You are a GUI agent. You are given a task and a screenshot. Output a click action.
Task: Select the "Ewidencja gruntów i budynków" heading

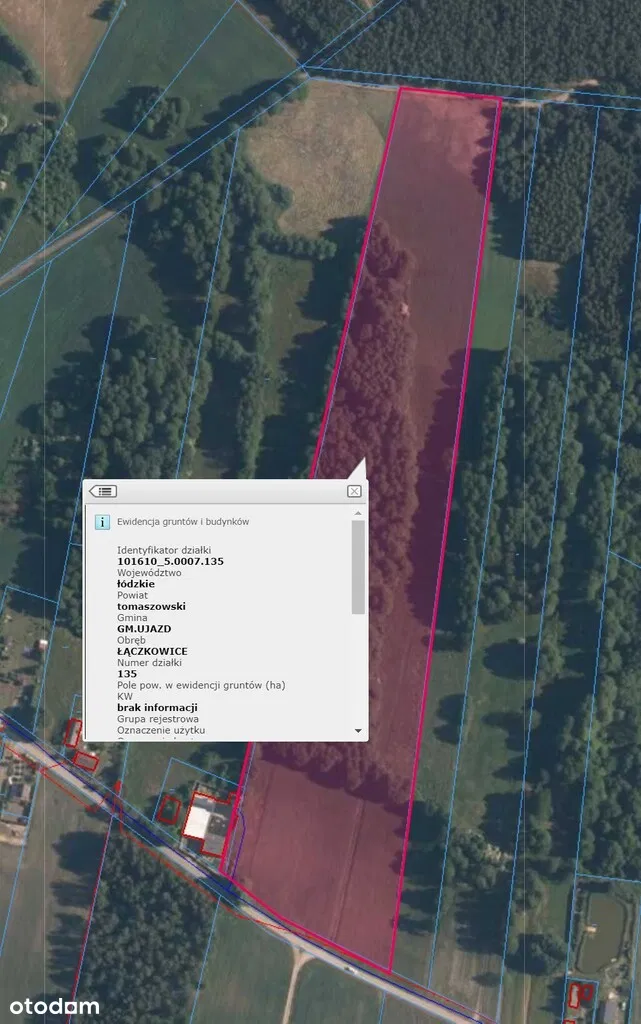pos(183,521)
